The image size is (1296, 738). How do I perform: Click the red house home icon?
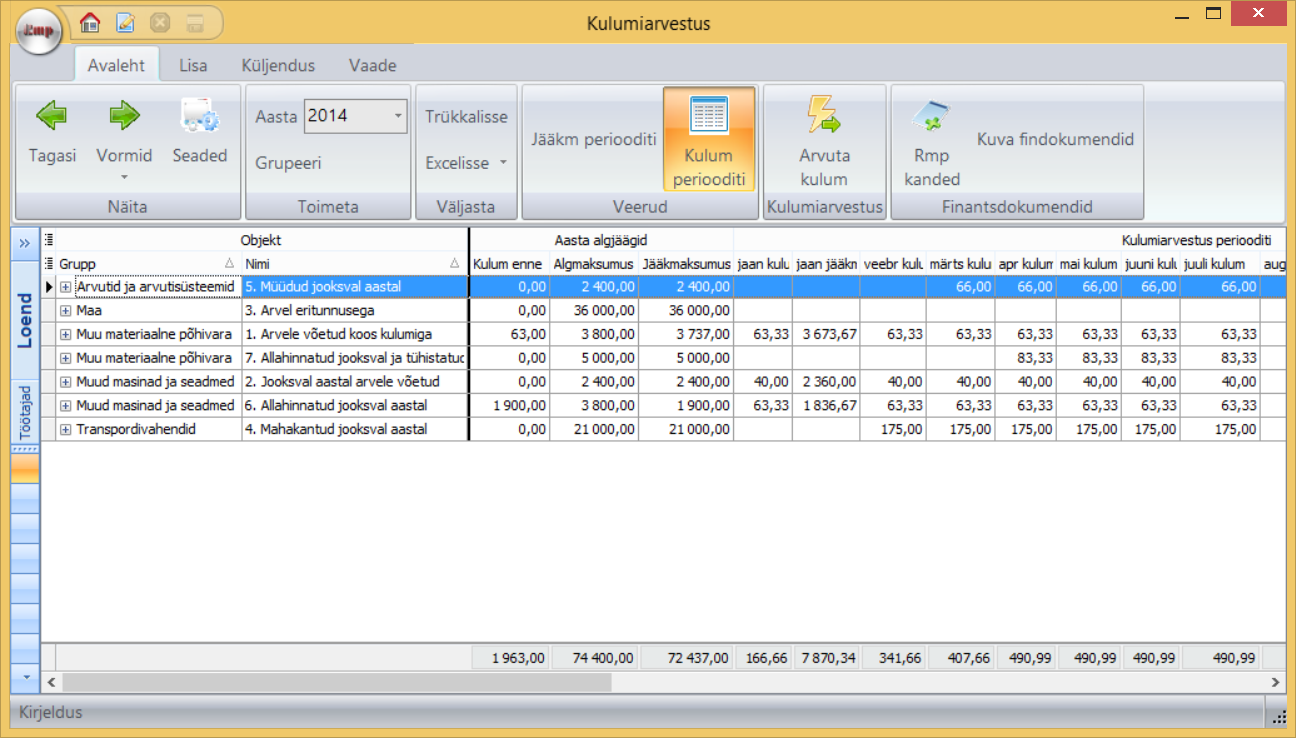pyautogui.click(x=90, y=22)
